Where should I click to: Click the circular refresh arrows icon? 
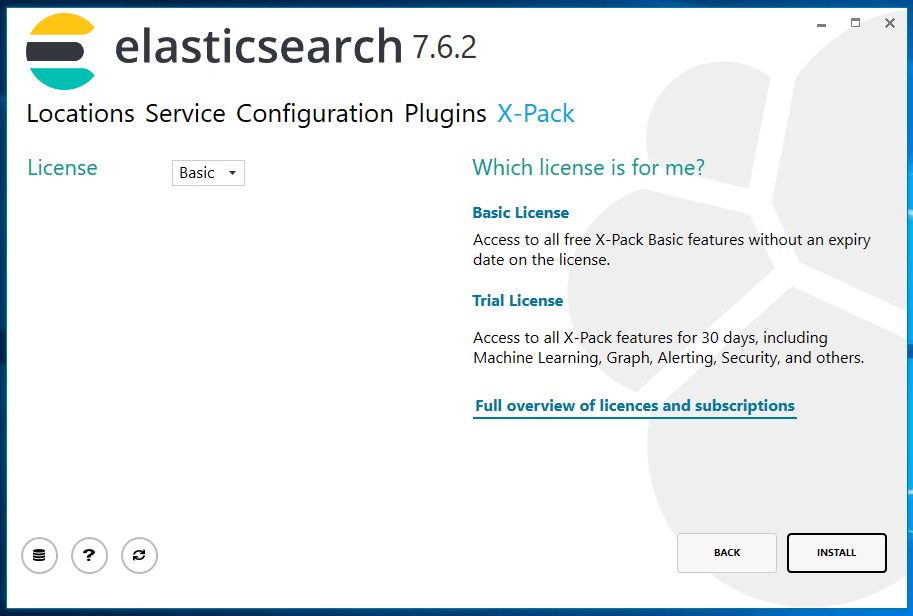click(x=139, y=555)
